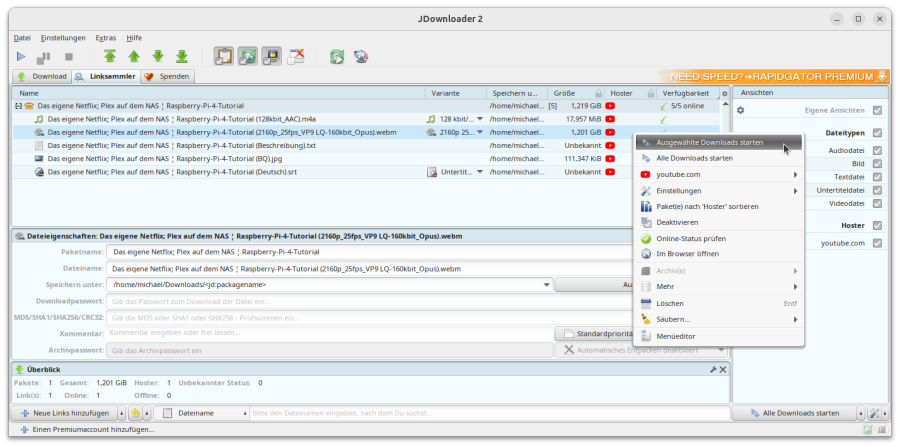Viewport: 900px width, 447px height.
Task: Click the lock icon in Hoster column
Action: click(x=651, y=93)
